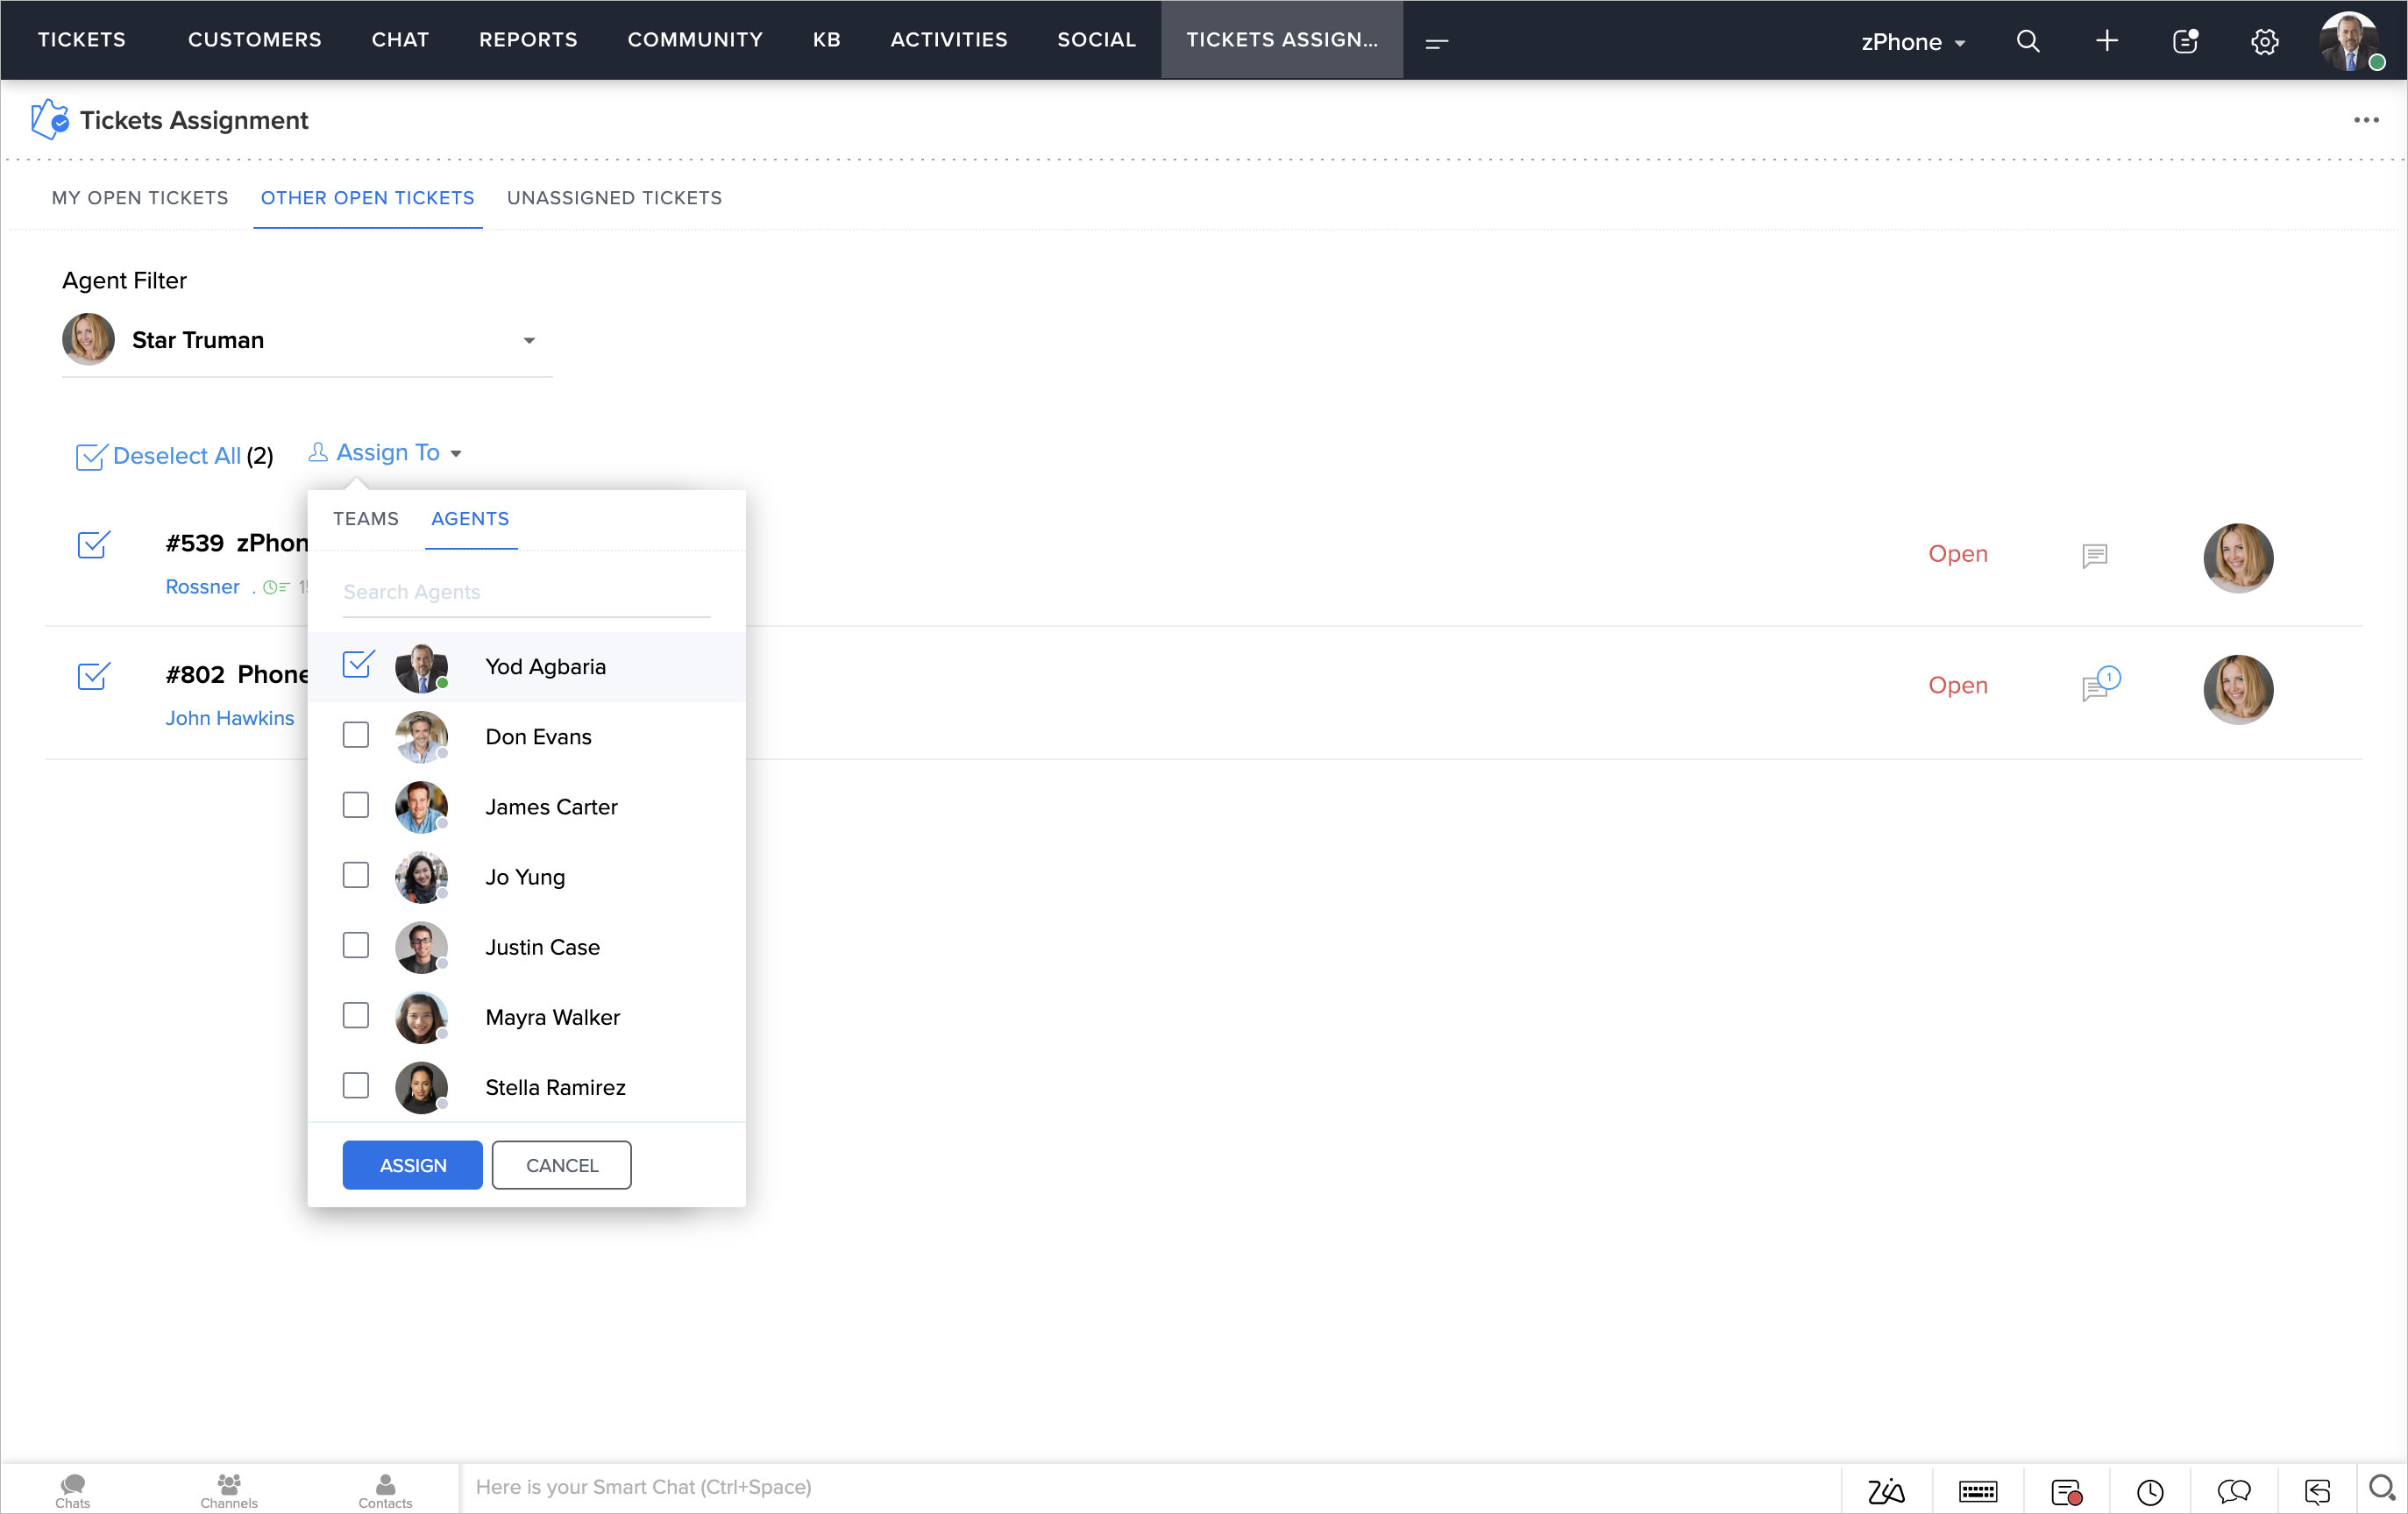The width and height of the screenshot is (2408, 1514).
Task: Open conversation icon for ticket #802
Action: [2096, 687]
